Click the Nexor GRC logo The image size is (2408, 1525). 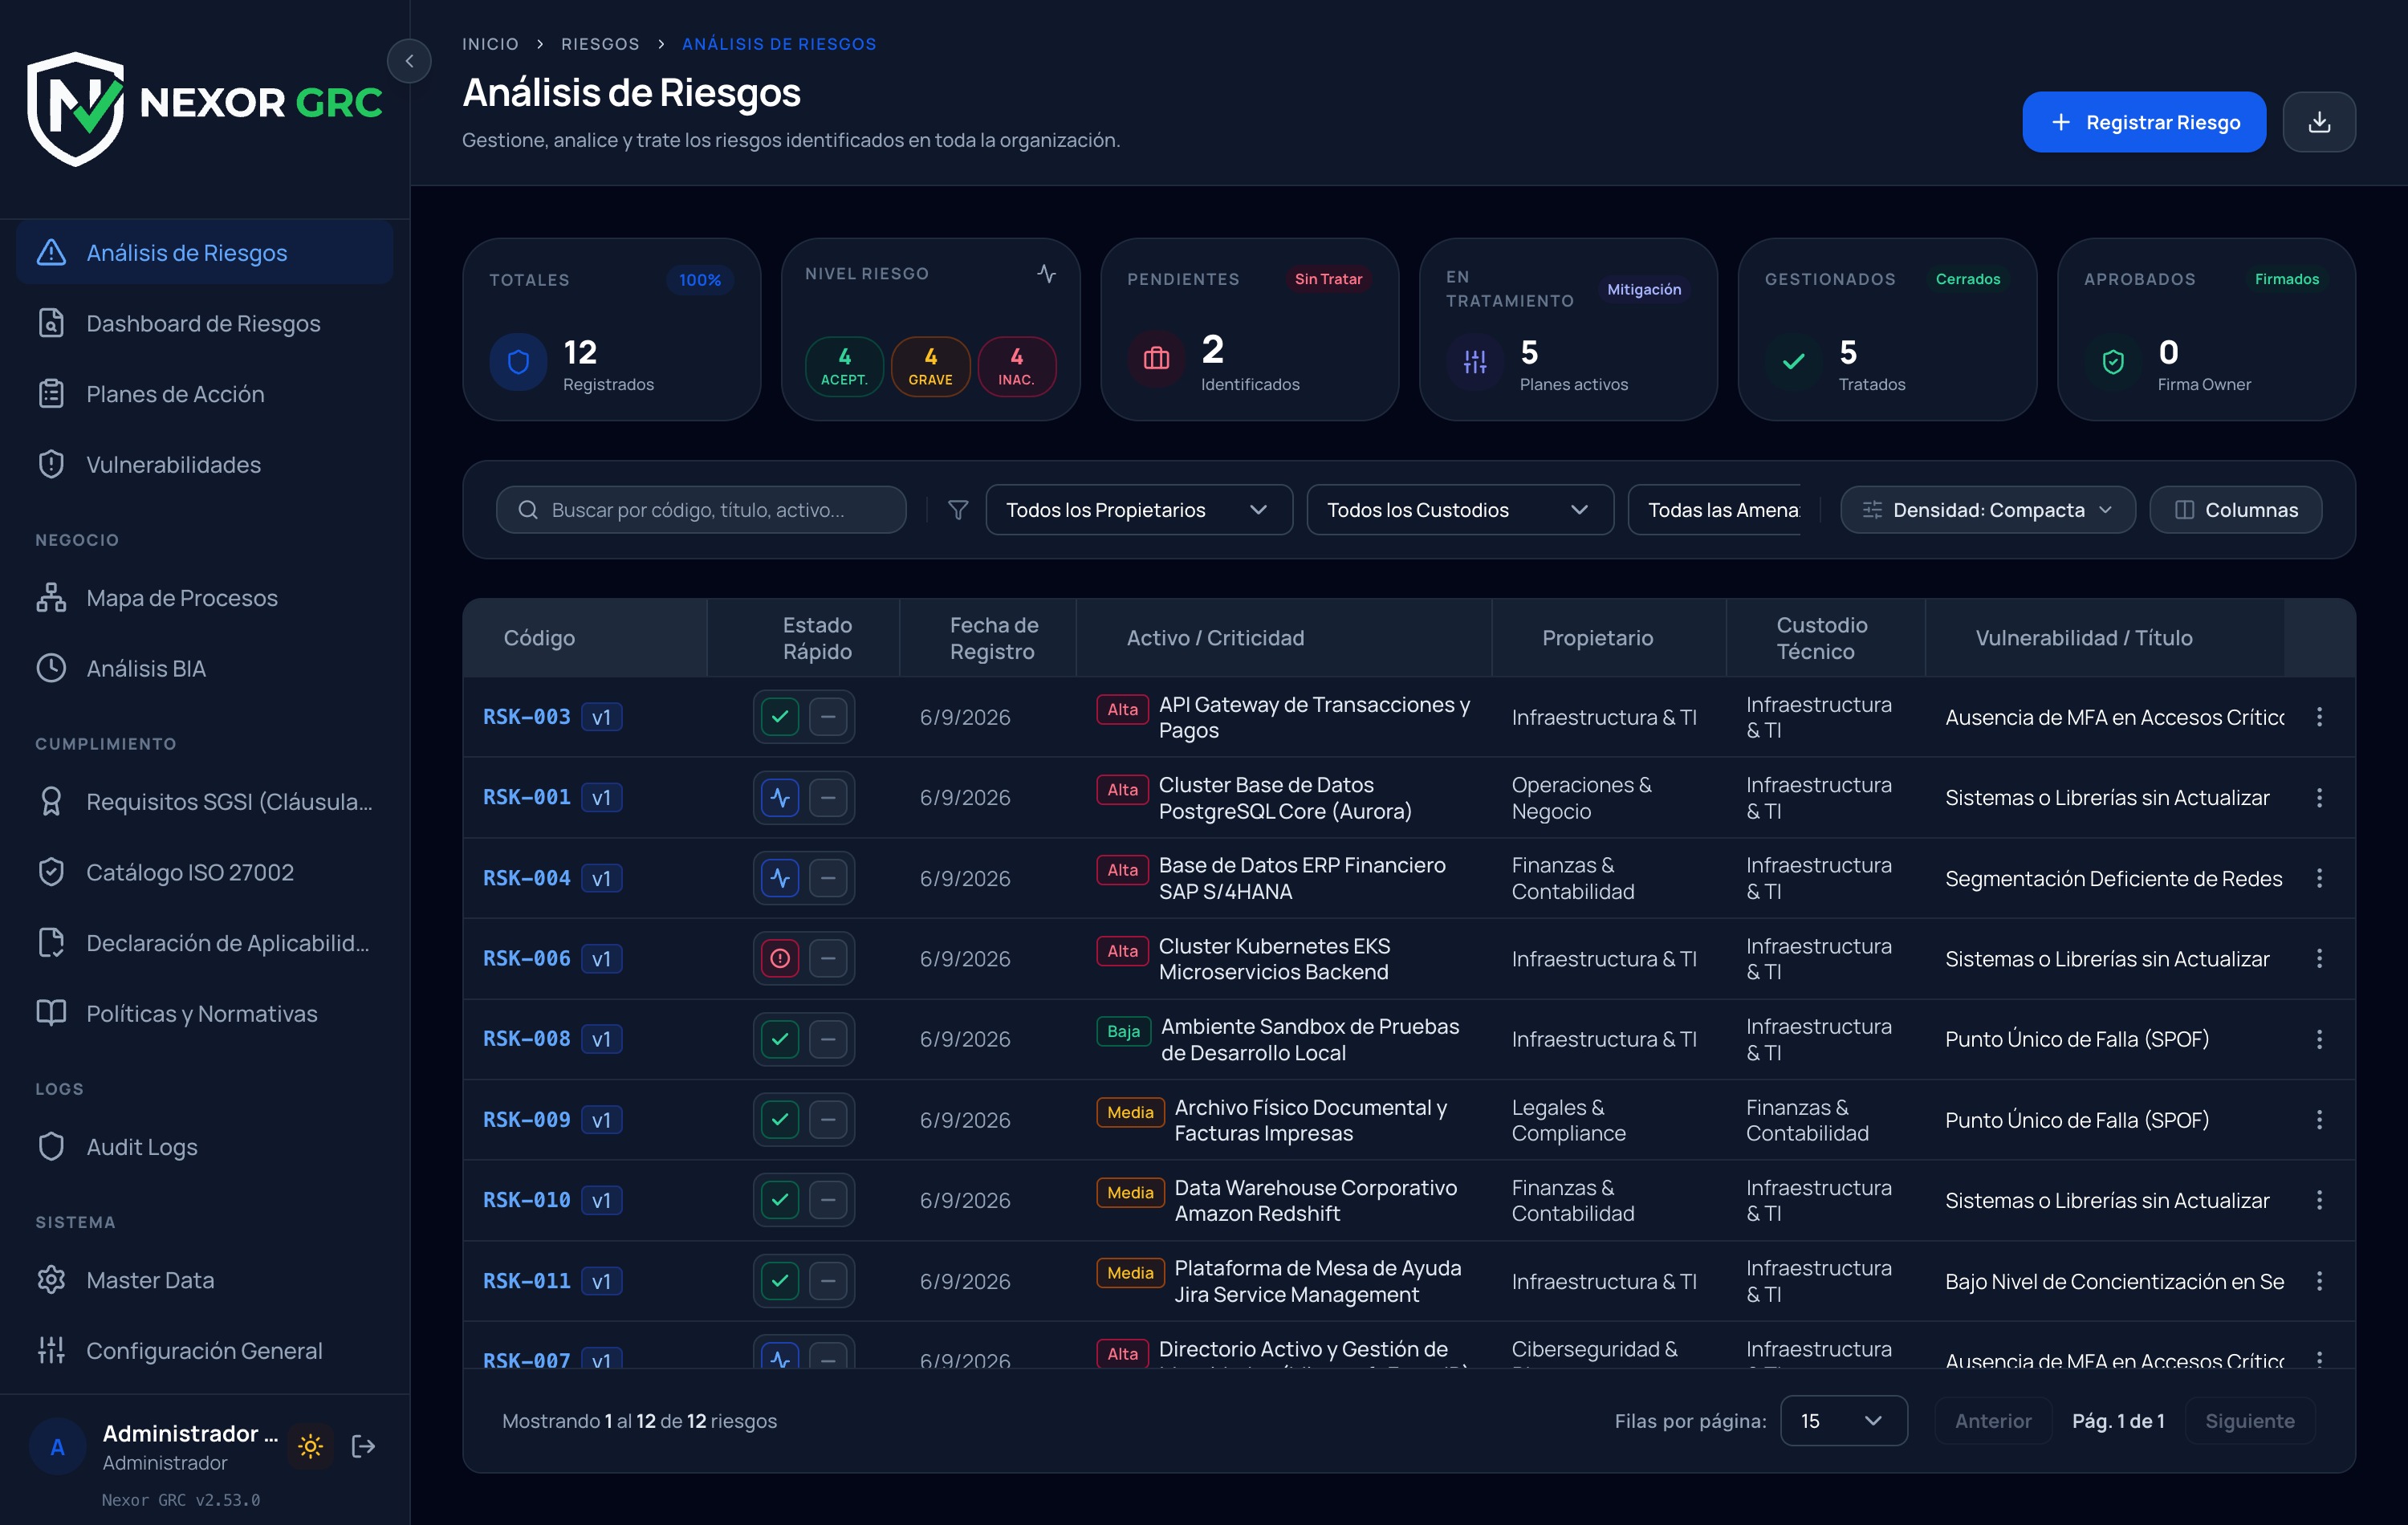click(205, 108)
